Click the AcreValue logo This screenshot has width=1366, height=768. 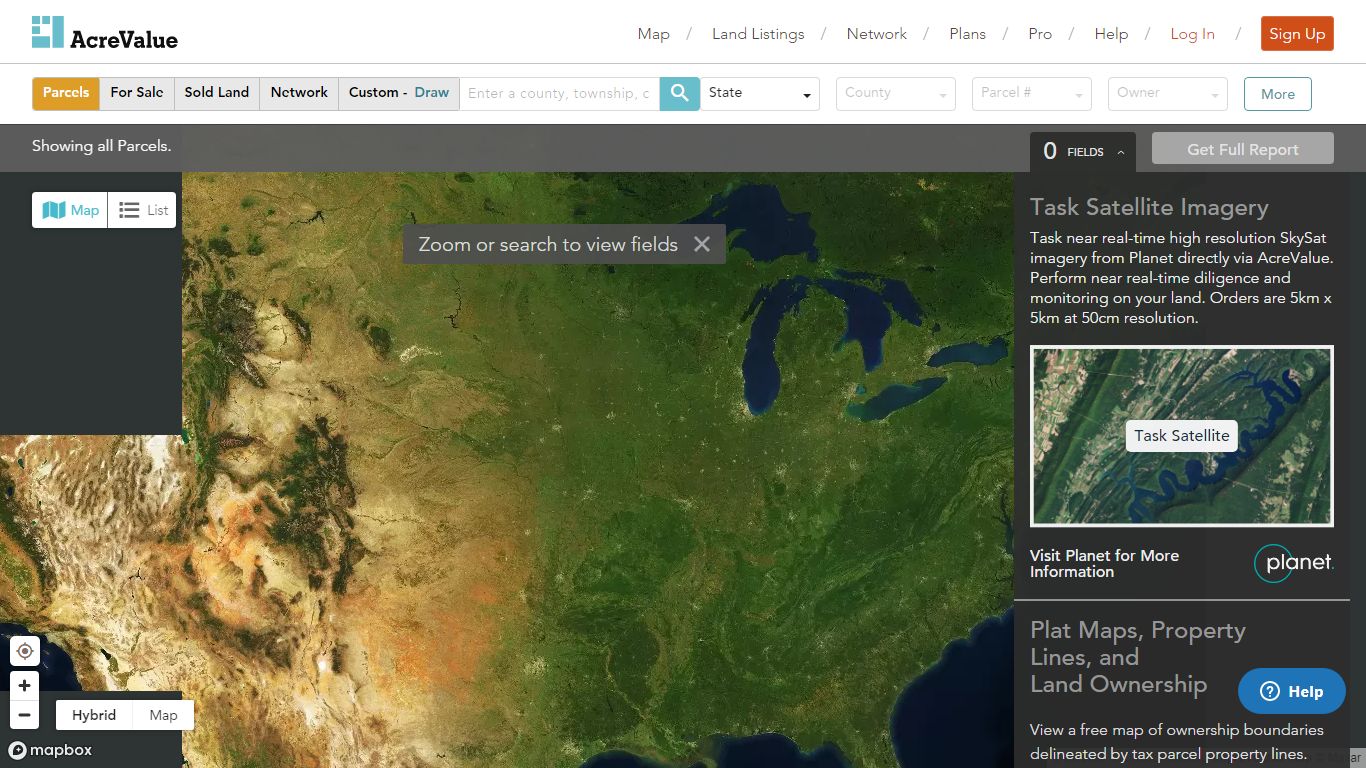point(105,33)
